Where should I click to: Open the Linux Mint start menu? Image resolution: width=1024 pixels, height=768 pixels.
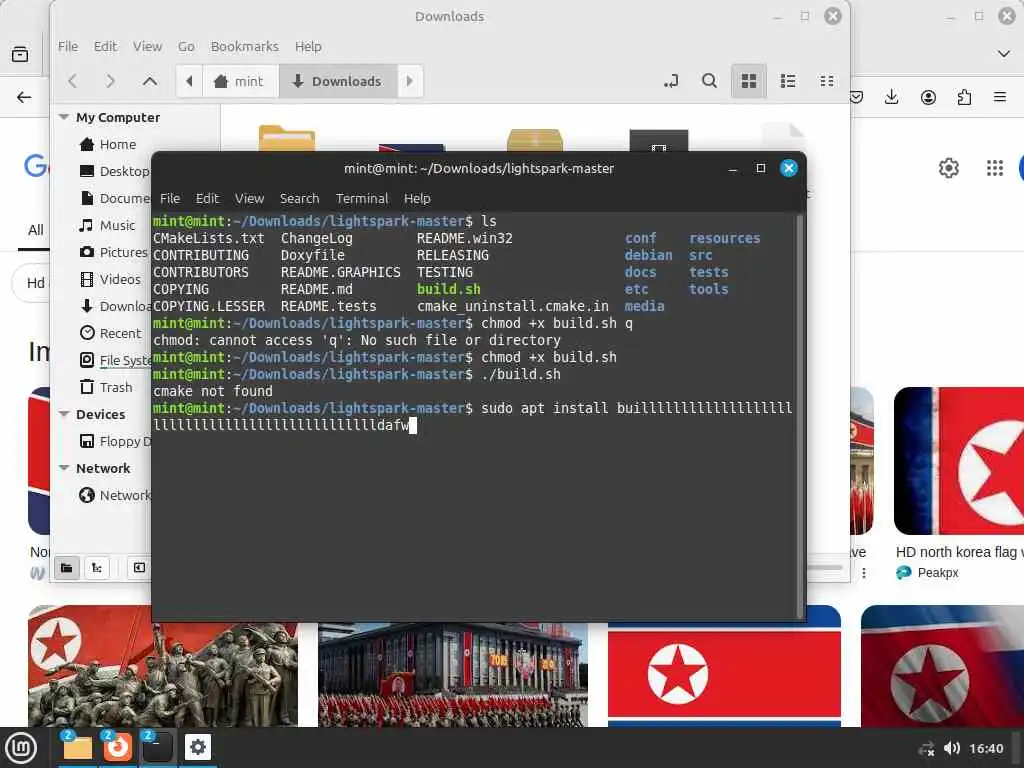[21, 748]
